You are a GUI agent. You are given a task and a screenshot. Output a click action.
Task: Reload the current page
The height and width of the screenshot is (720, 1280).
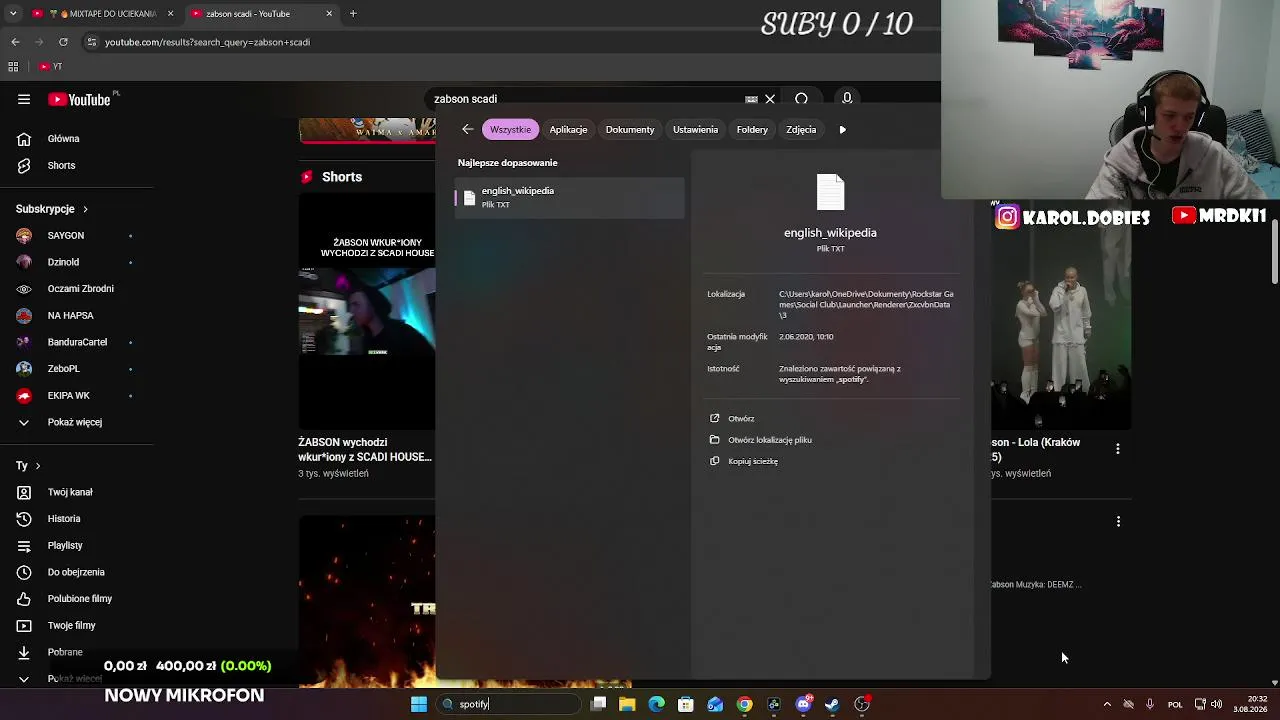click(x=63, y=42)
